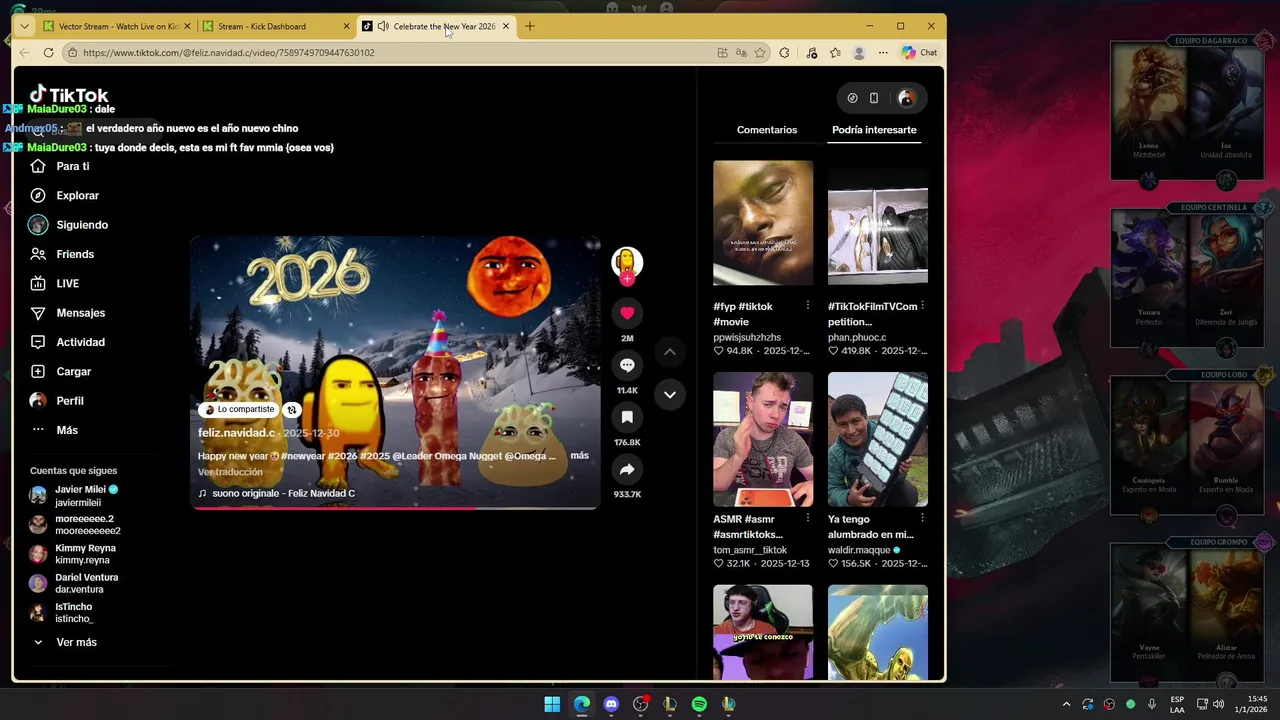The image size is (1280, 720).
Task: Open Discord from the taskbar
Action: pos(611,704)
